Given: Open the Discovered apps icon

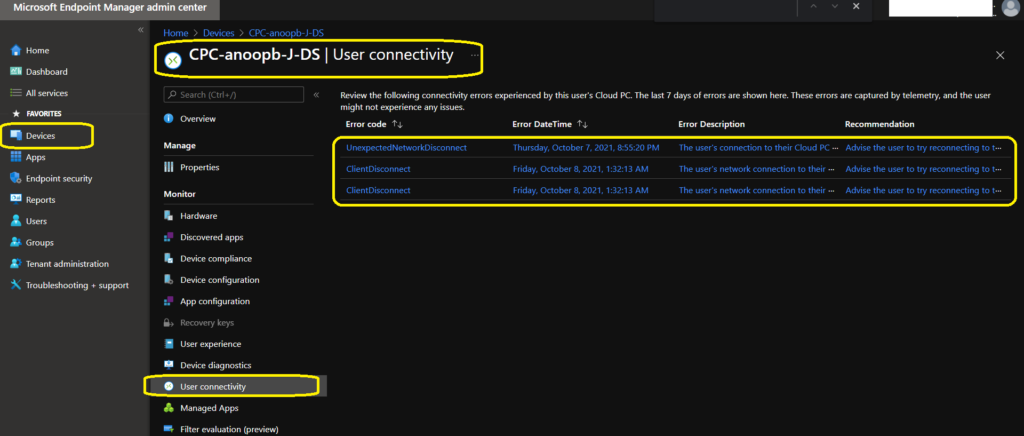Looking at the screenshot, I should pos(169,238).
